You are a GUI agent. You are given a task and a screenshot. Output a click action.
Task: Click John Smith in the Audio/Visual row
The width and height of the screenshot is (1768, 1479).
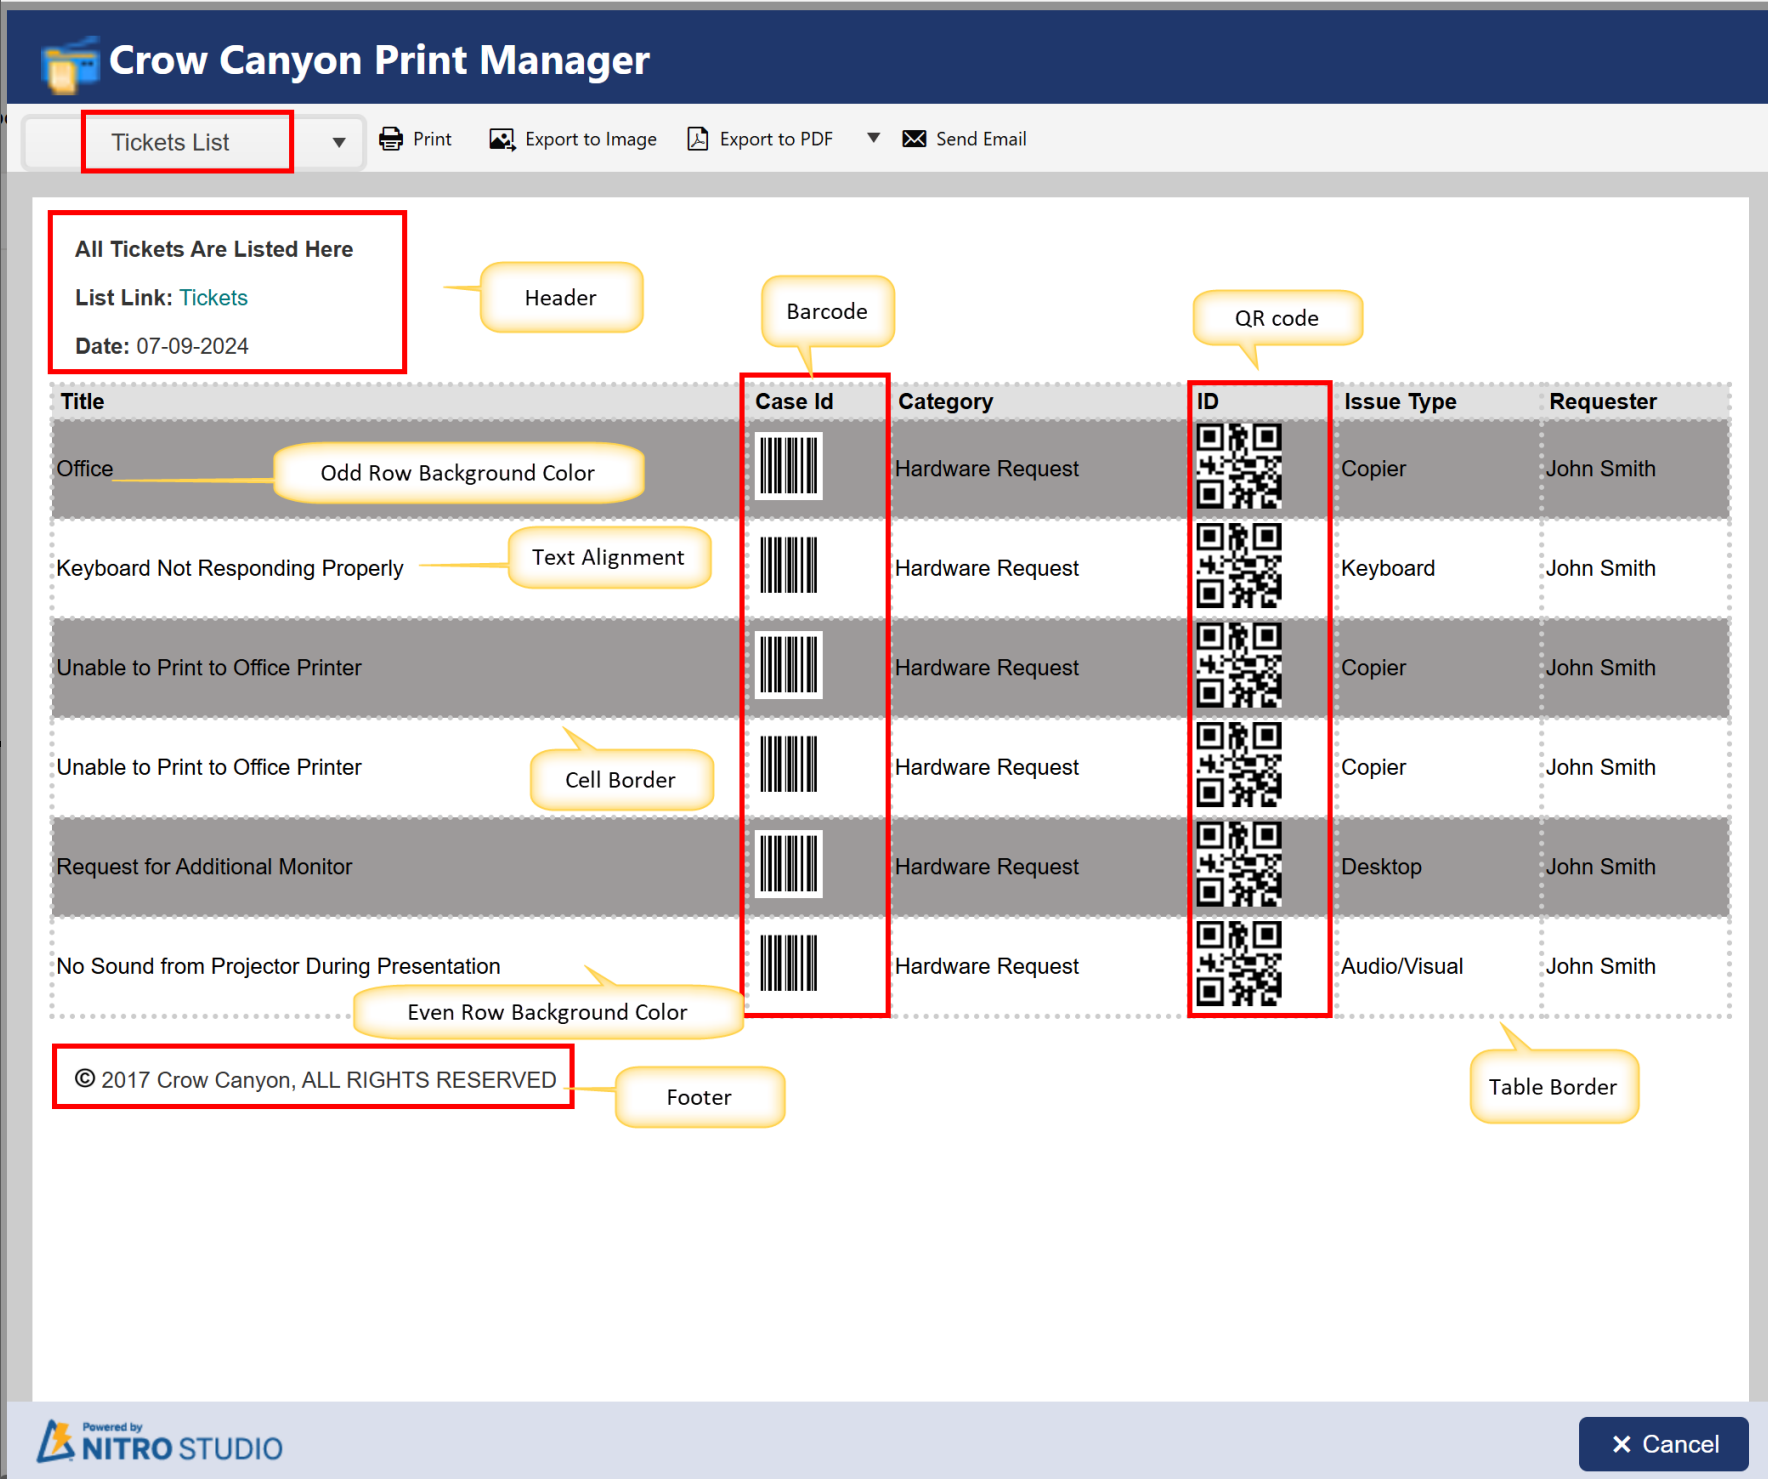(1601, 966)
